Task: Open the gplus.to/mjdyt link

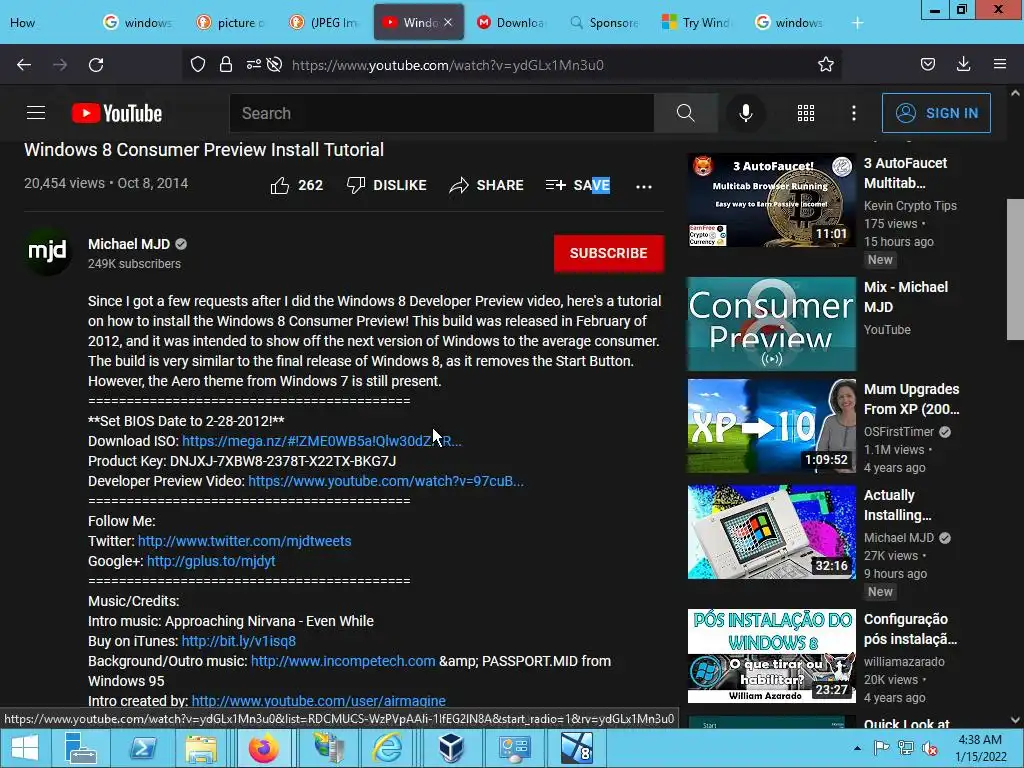Action: click(211, 561)
